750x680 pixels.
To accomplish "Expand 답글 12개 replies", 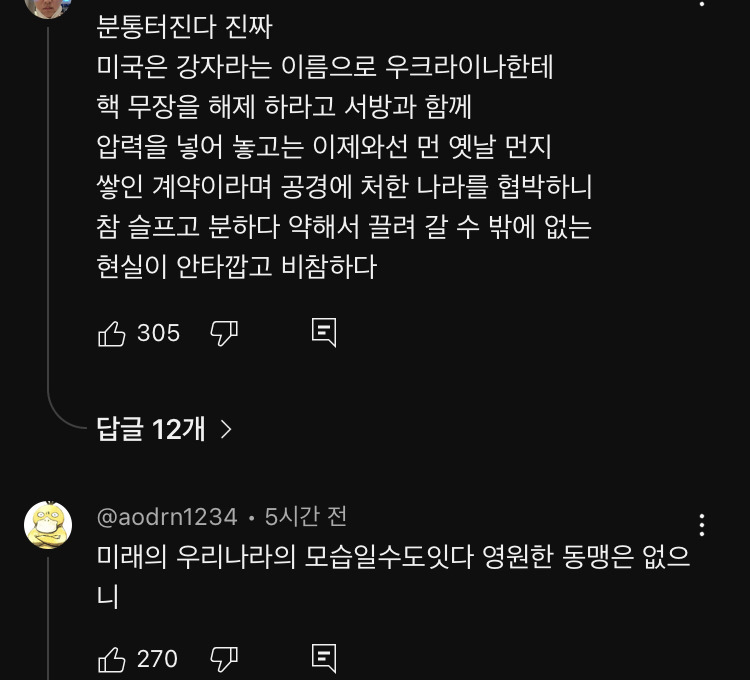I will coord(152,429).
